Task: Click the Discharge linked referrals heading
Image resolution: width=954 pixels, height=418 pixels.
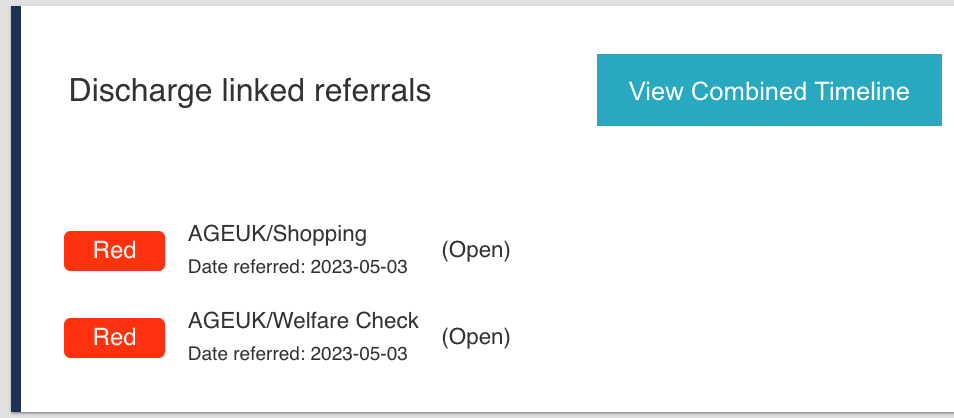Action: pyautogui.click(x=249, y=91)
